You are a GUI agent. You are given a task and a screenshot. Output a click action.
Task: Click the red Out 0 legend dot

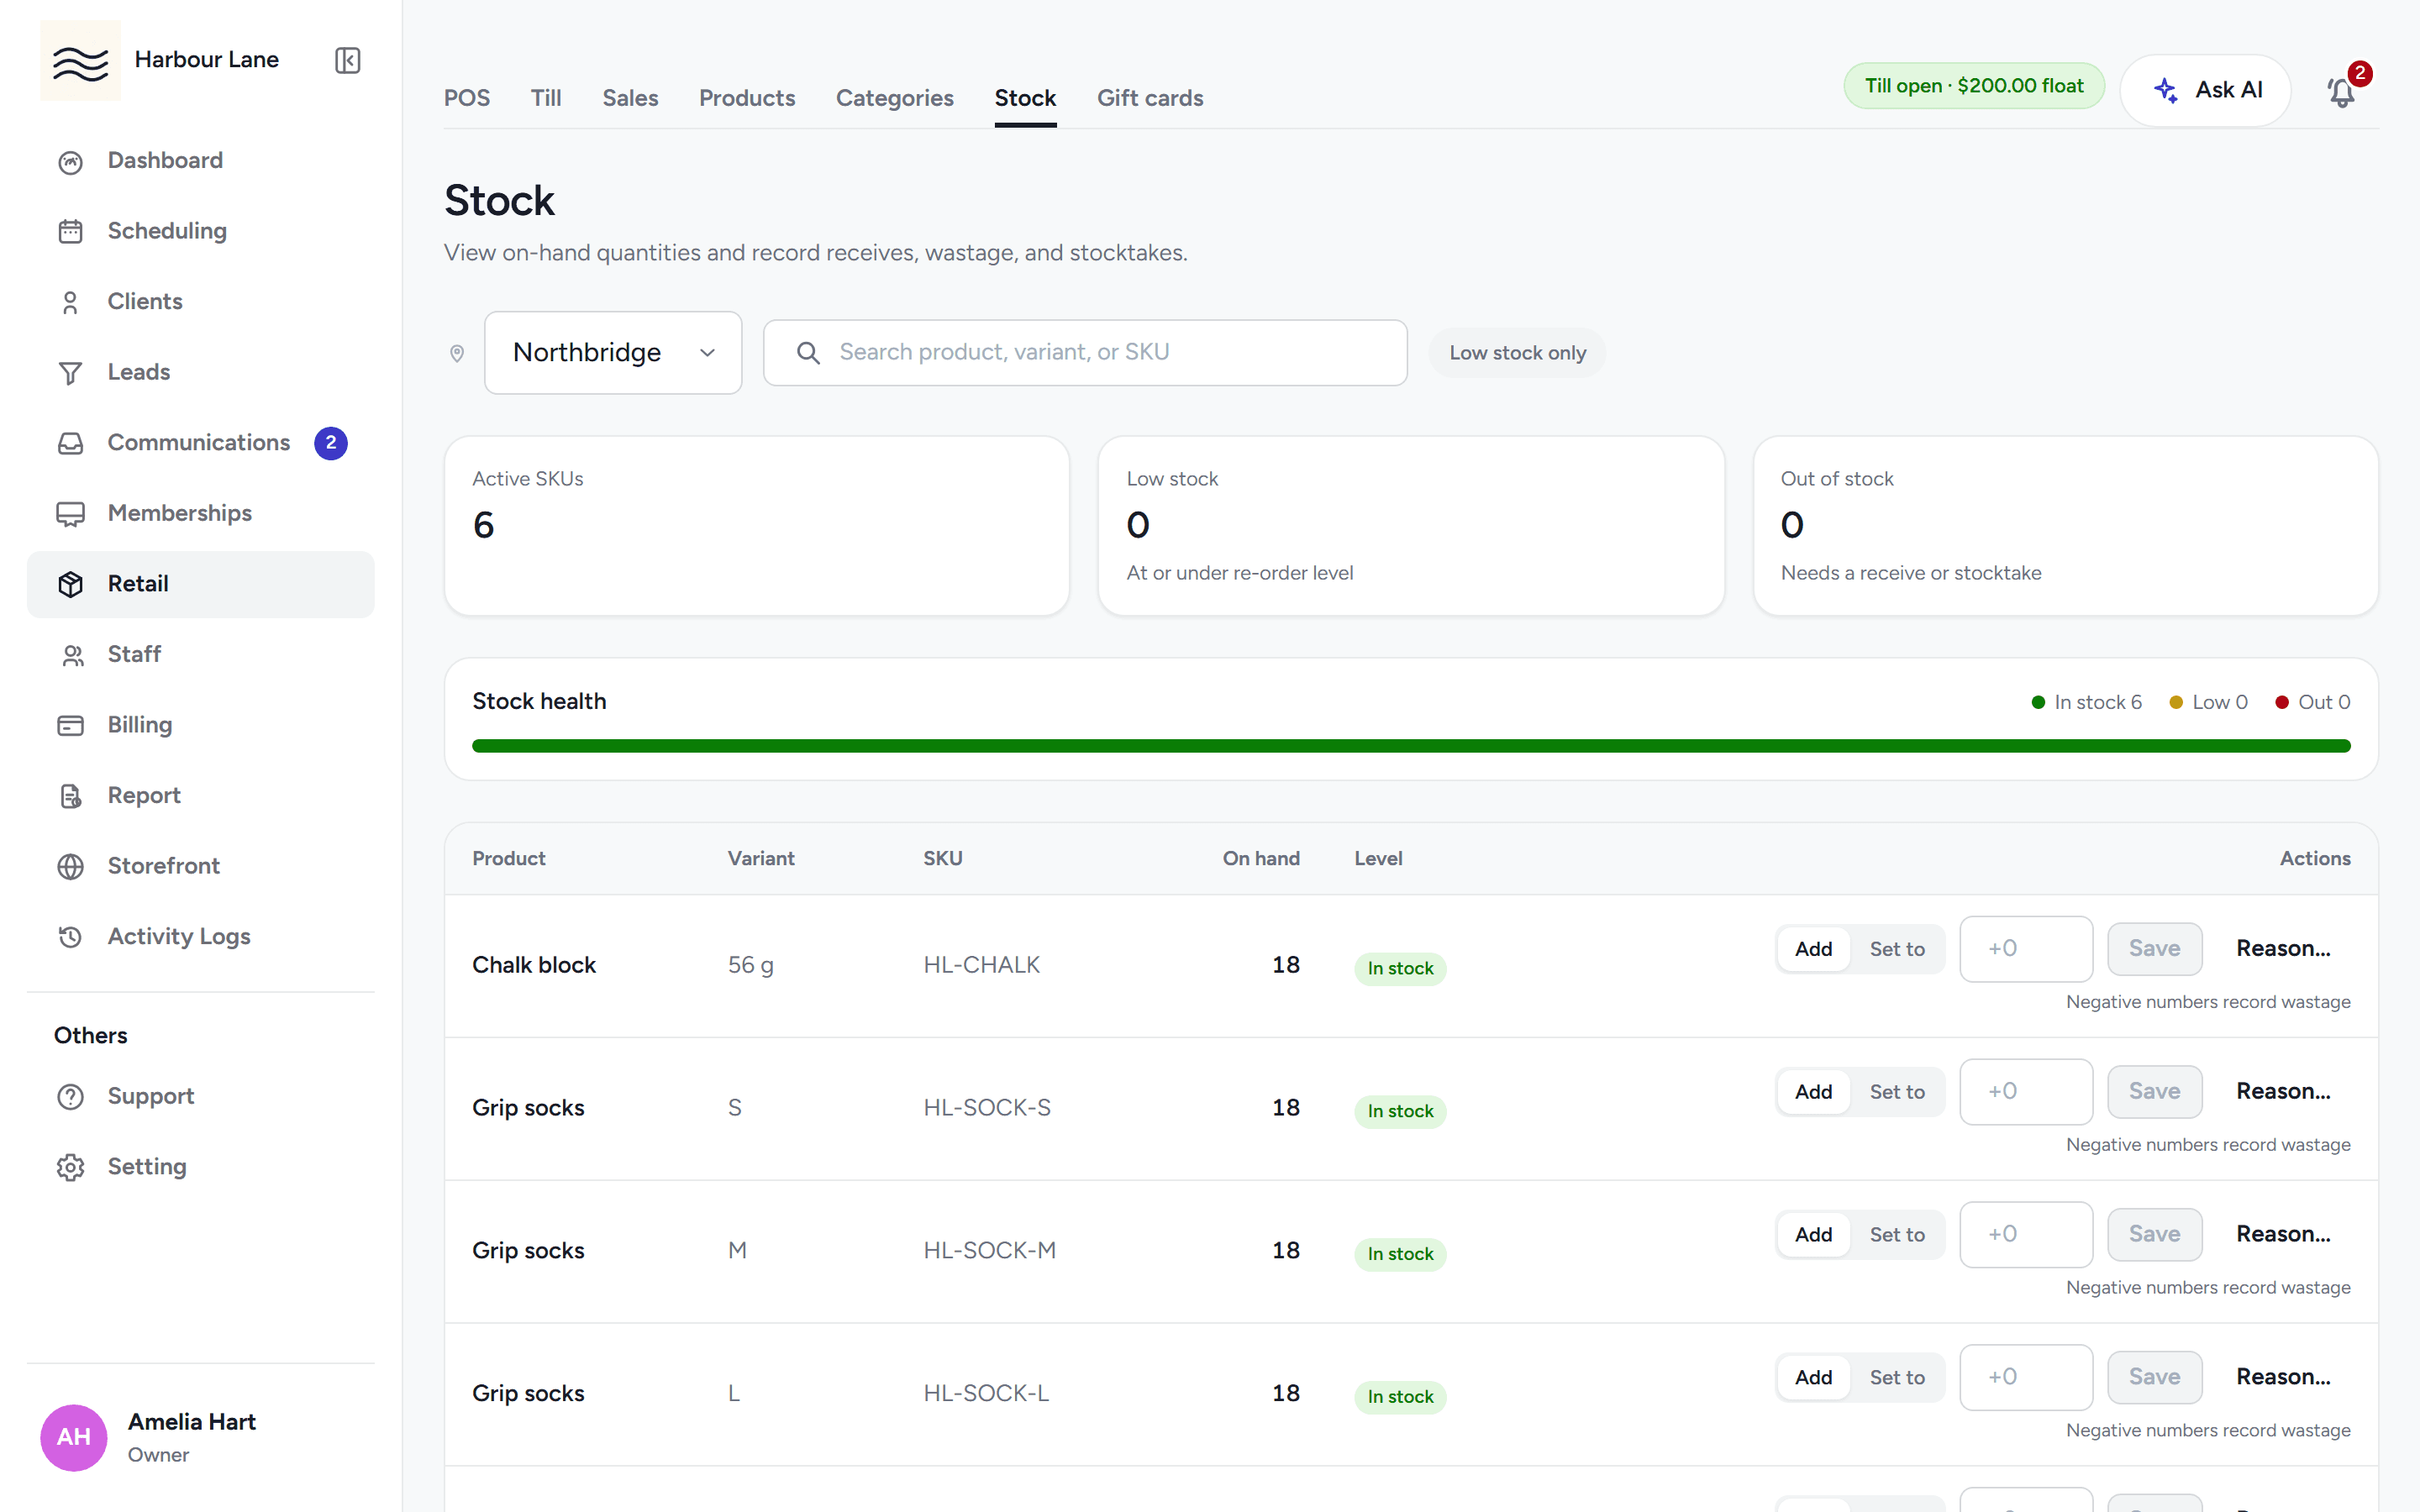click(2282, 703)
